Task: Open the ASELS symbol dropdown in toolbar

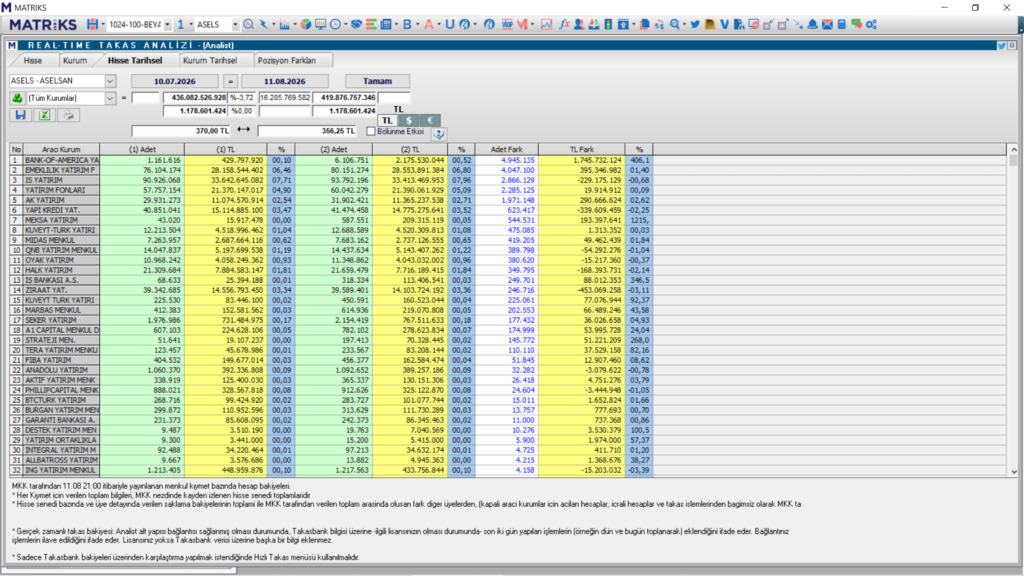Action: 235,24
